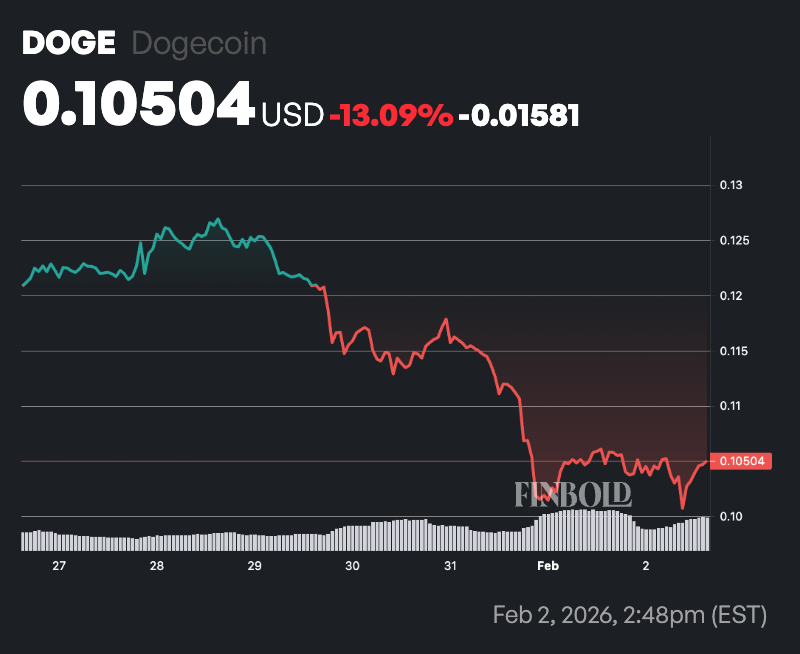Click the 0.125 price axis label

coord(735,241)
